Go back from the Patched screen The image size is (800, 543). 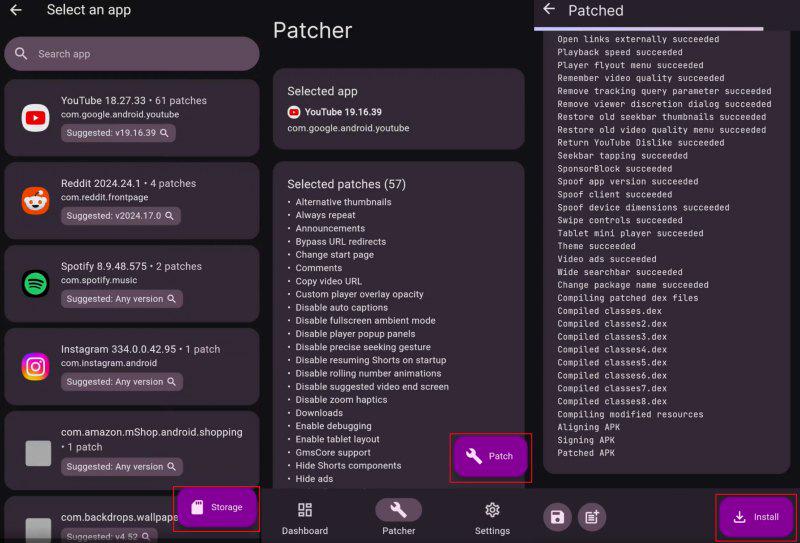click(x=549, y=10)
